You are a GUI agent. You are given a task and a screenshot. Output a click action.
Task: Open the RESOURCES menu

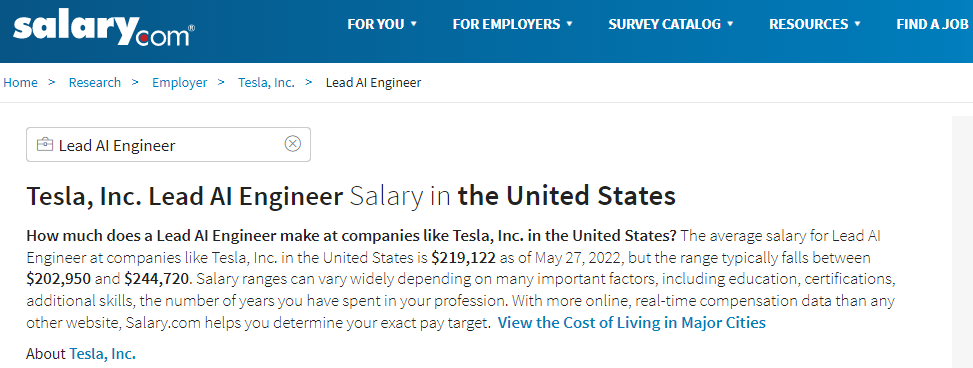point(809,24)
